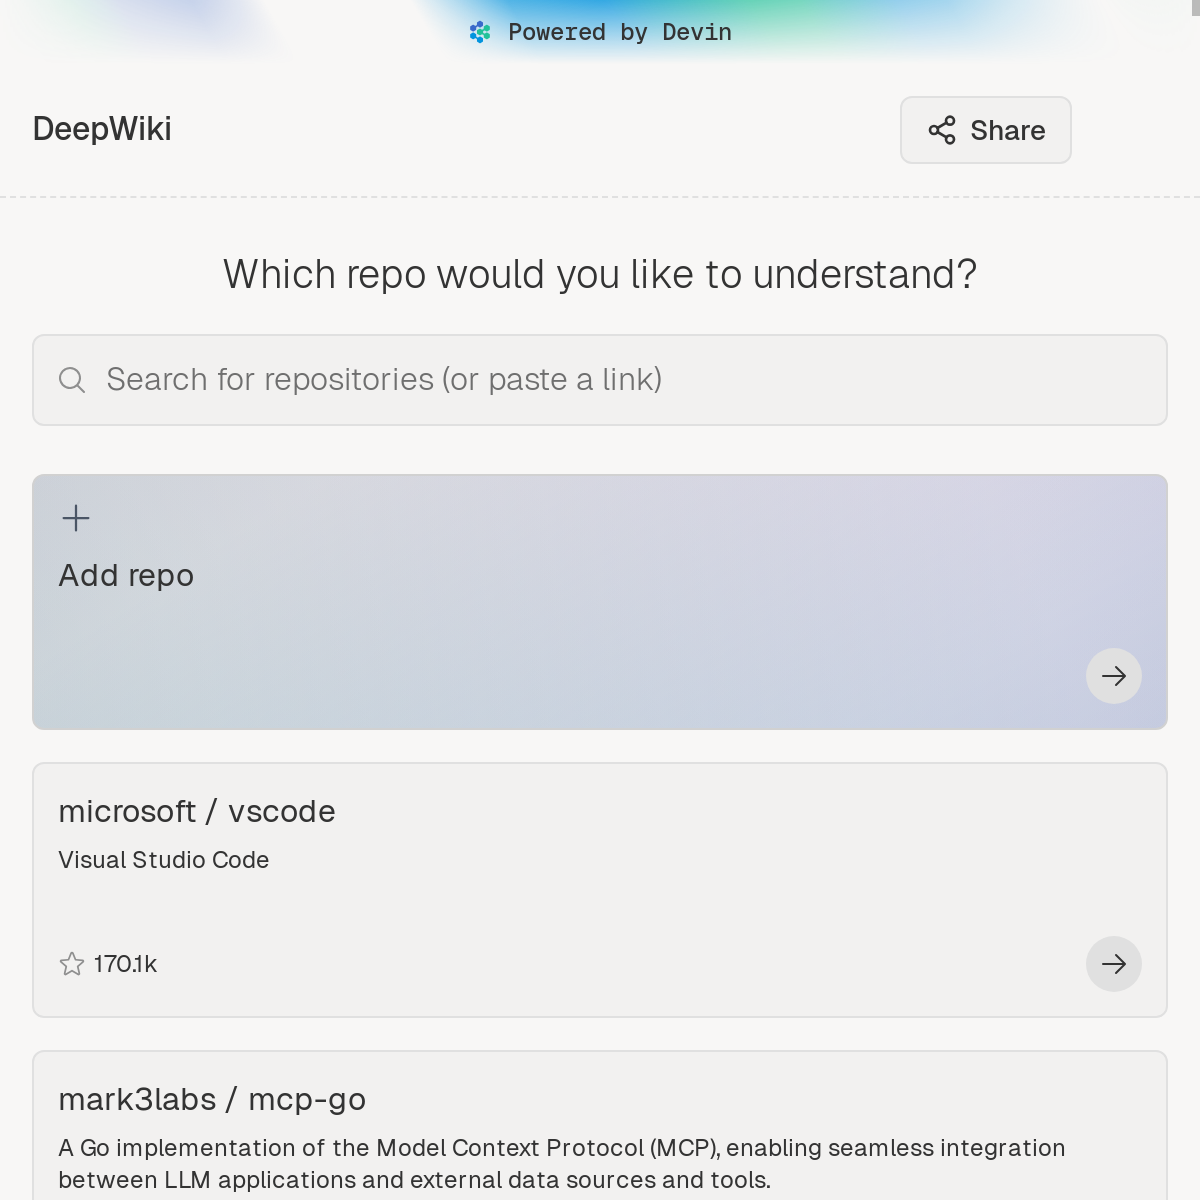Screen dimensions: 1200x1200
Task: Click the Visual Studio Code description text
Action: (163, 860)
